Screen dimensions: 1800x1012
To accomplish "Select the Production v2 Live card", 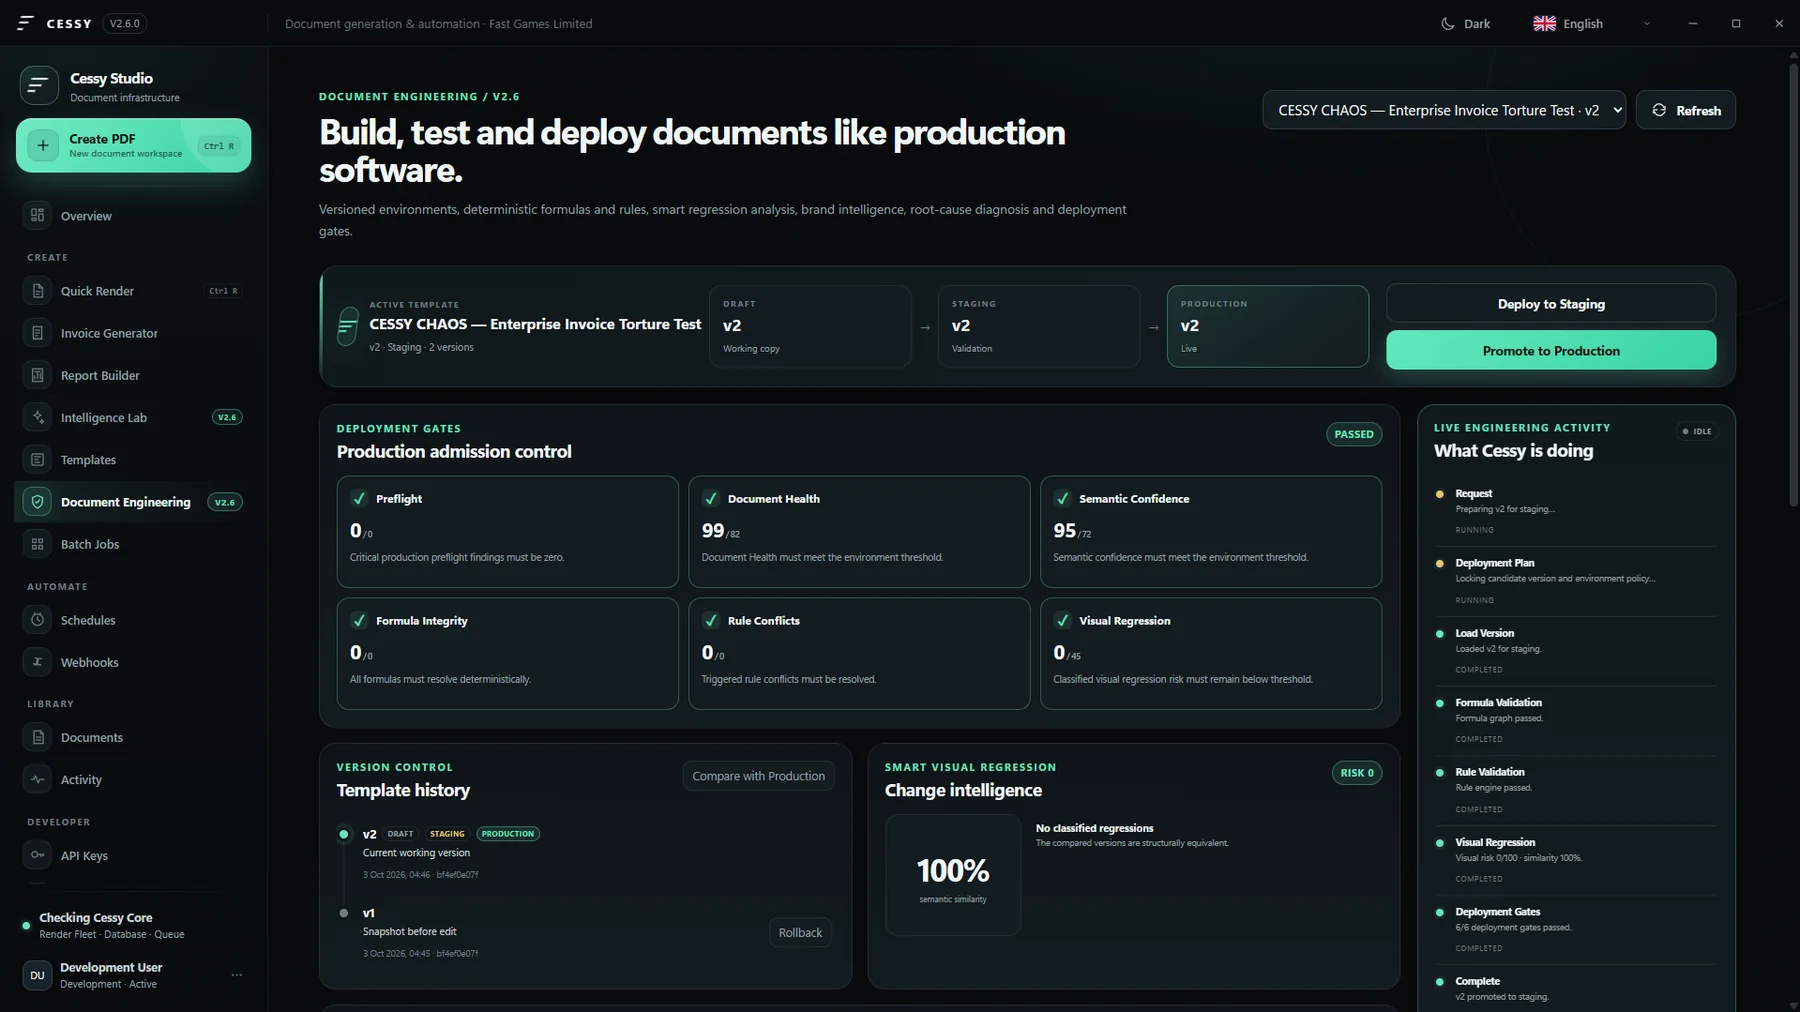I will coord(1268,326).
